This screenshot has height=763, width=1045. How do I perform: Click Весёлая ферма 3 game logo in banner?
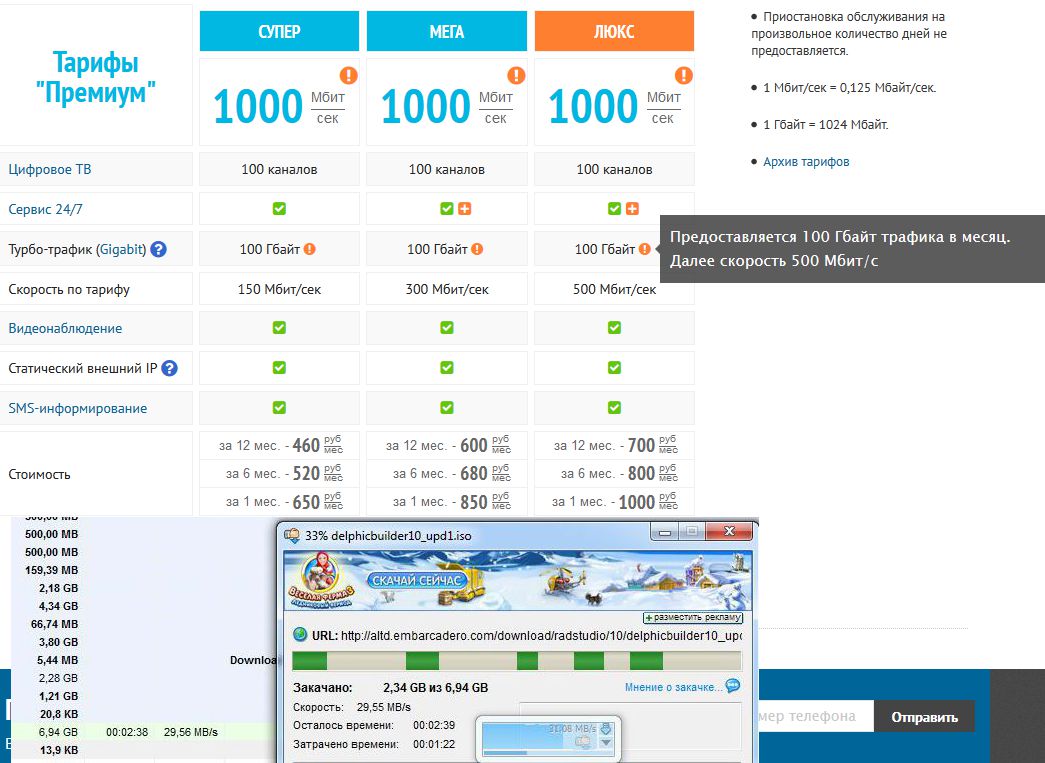pos(322,580)
